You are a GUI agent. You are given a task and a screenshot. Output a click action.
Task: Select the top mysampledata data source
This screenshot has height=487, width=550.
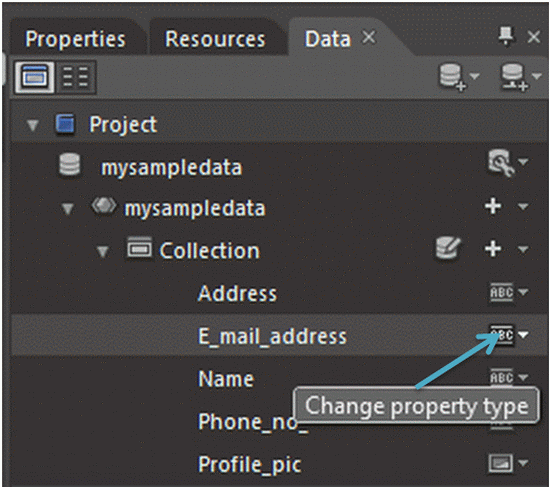click(172, 168)
